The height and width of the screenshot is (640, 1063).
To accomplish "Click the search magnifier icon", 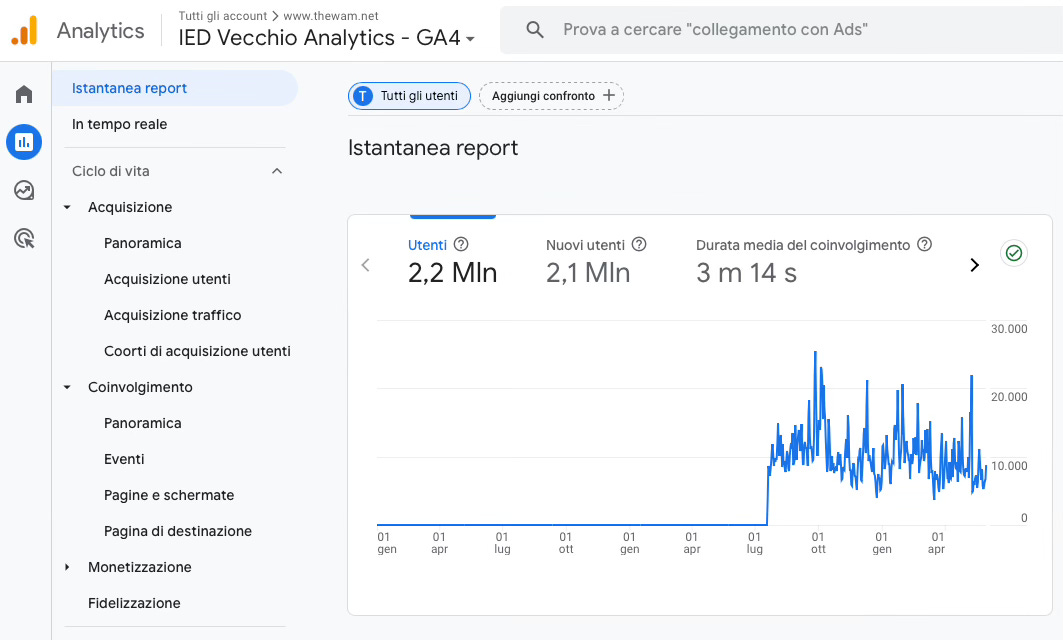I will pos(535,30).
